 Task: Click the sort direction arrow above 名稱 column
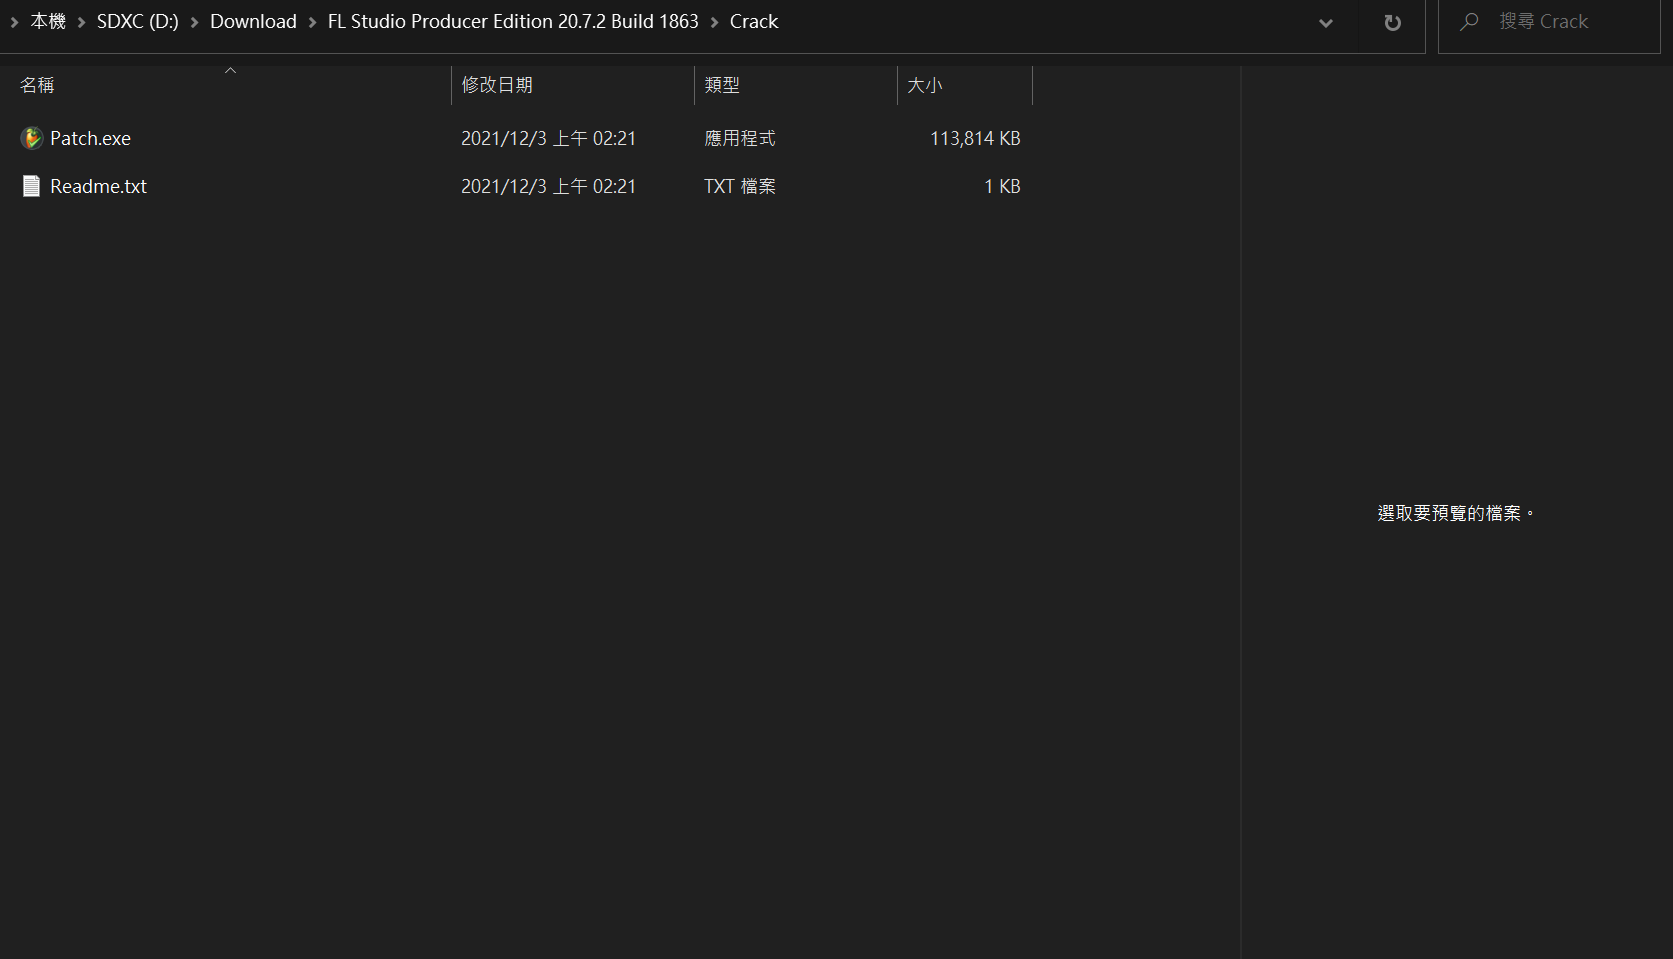pyautogui.click(x=230, y=70)
